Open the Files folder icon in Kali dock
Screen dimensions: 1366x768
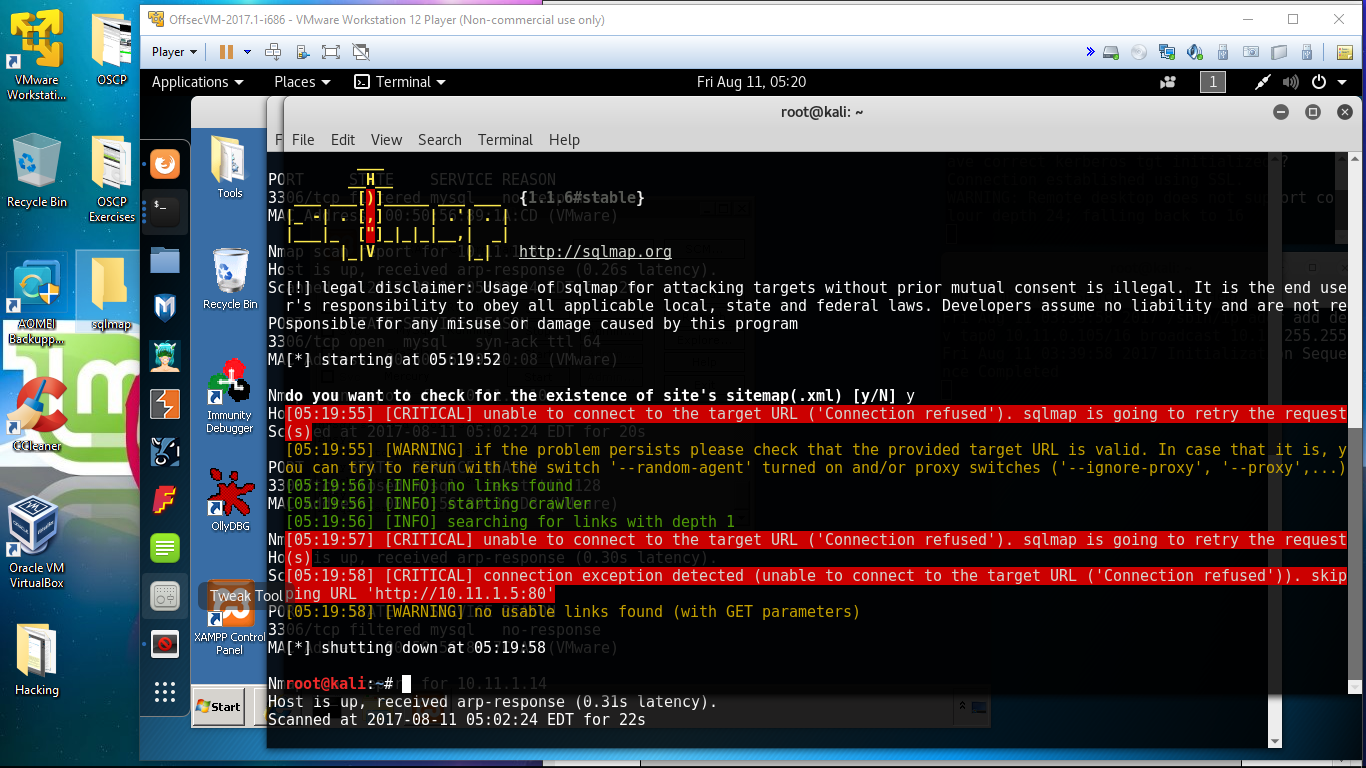(165, 260)
